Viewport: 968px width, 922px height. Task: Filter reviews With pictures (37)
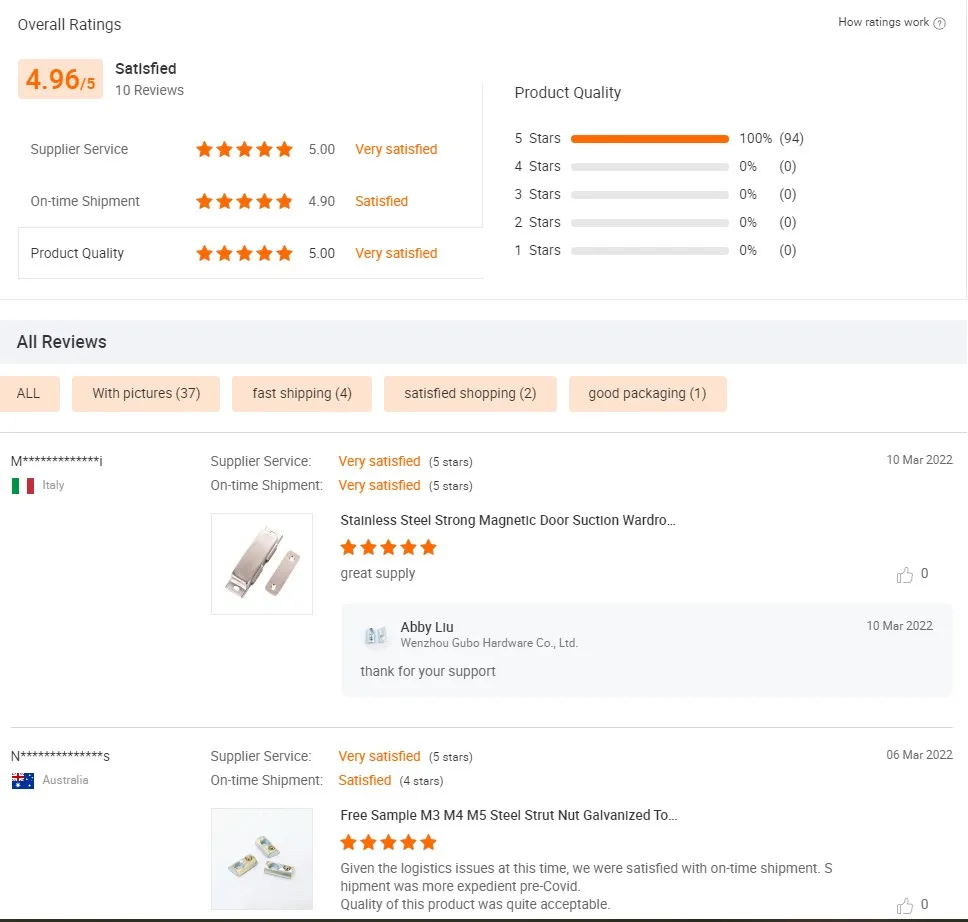[146, 394]
